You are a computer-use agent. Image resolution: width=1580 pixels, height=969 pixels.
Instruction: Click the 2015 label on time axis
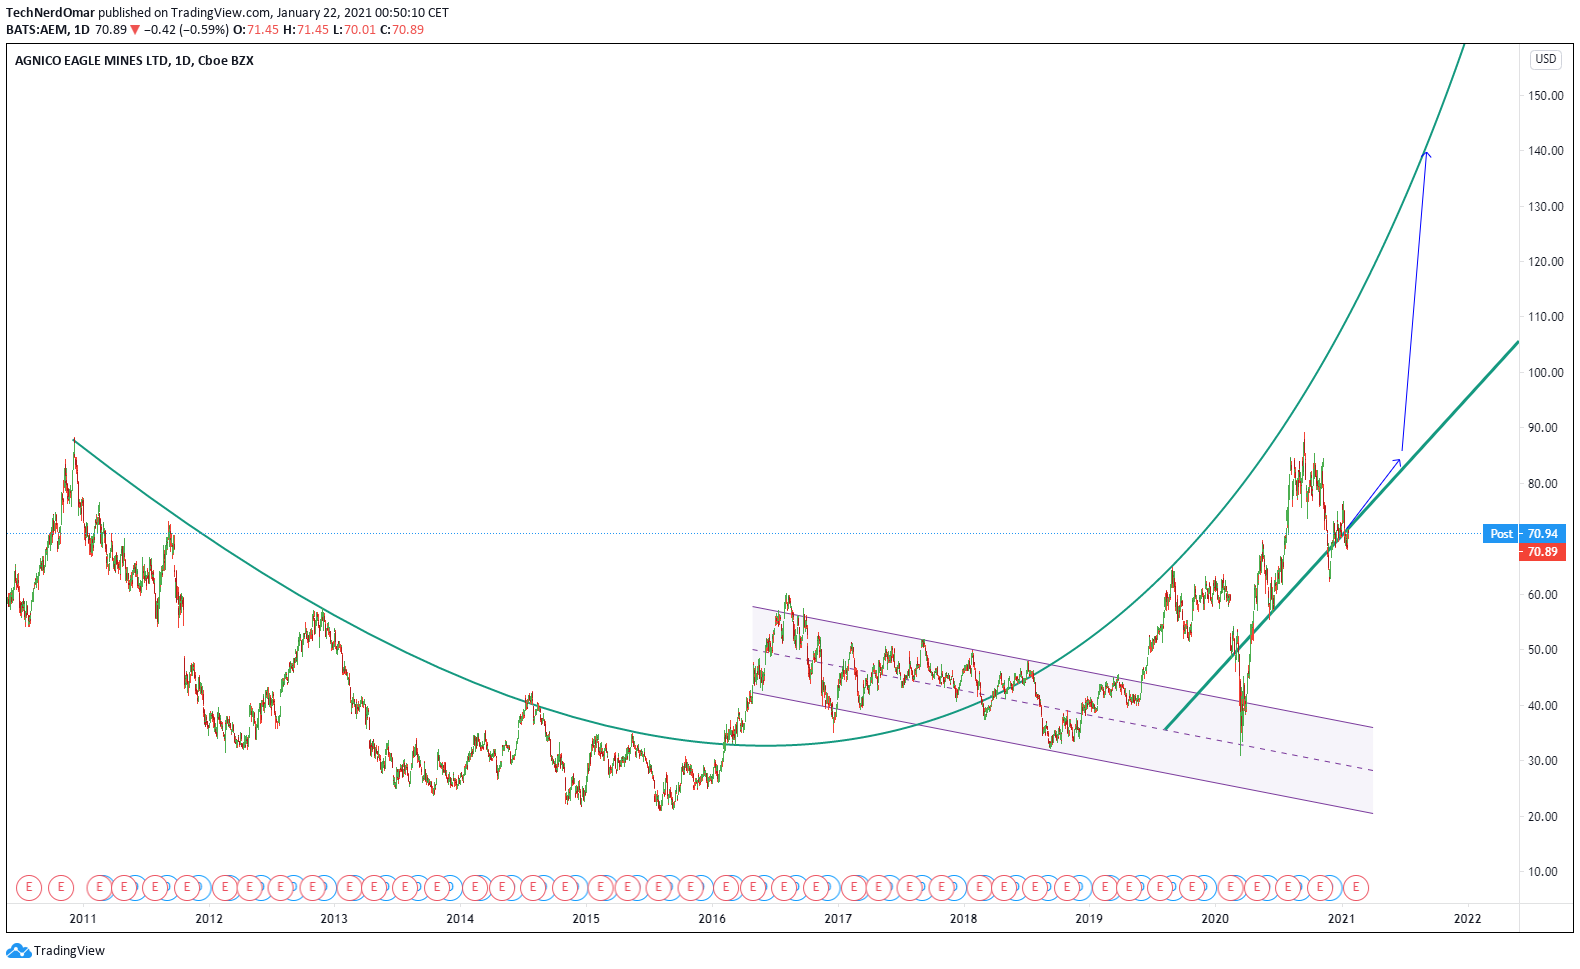point(586,919)
